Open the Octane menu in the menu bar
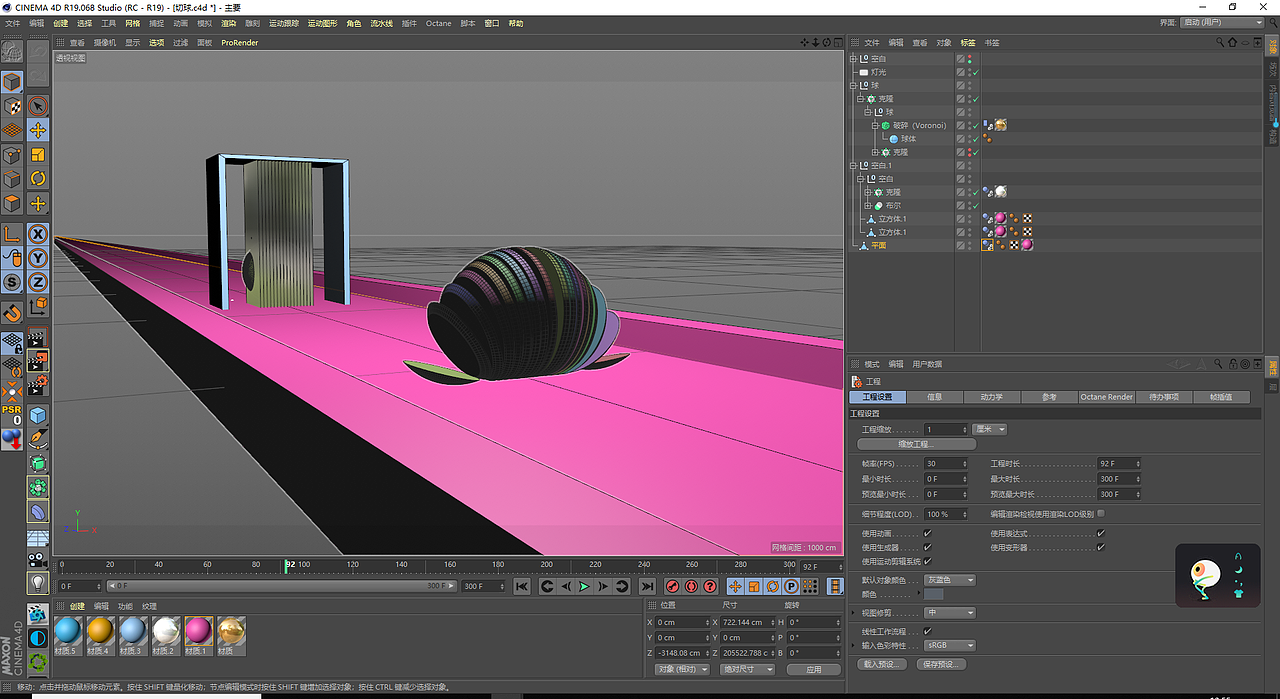This screenshot has height=699, width=1280. (x=438, y=23)
